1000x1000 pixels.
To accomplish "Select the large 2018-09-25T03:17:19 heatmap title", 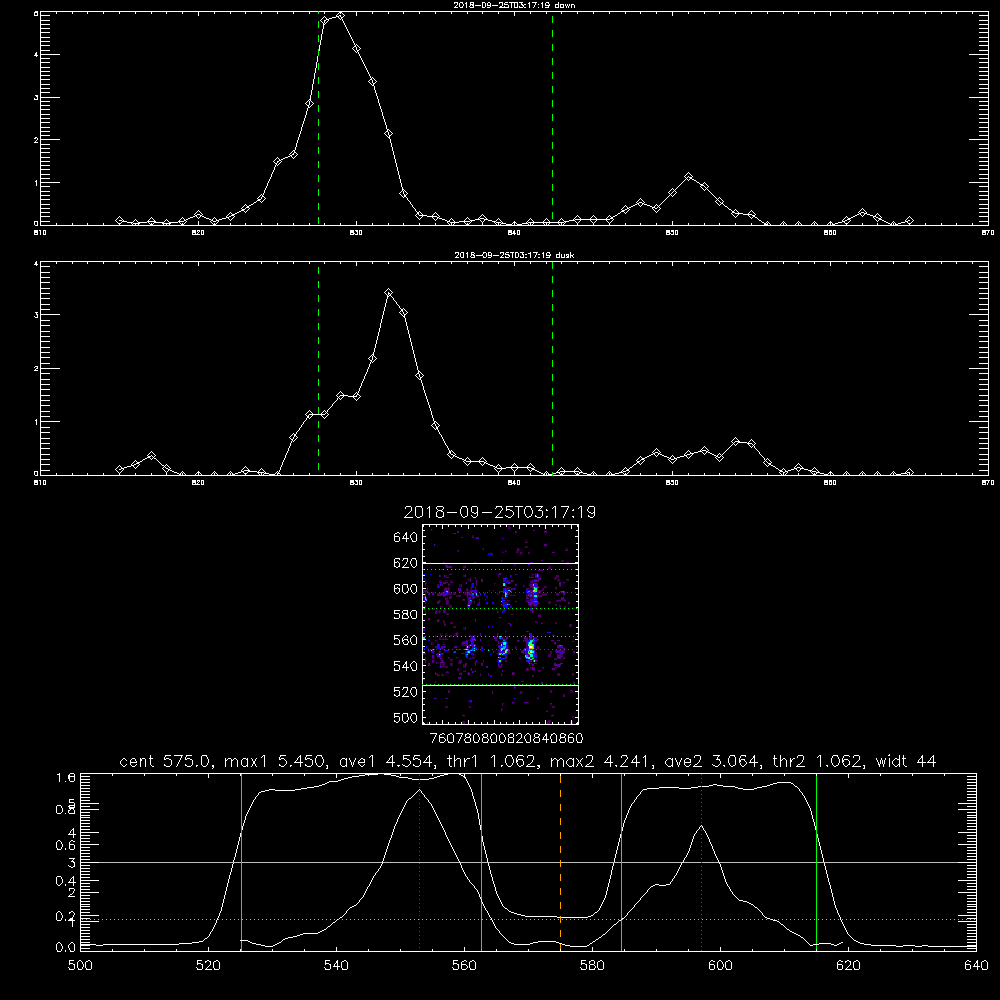I will click(x=500, y=512).
